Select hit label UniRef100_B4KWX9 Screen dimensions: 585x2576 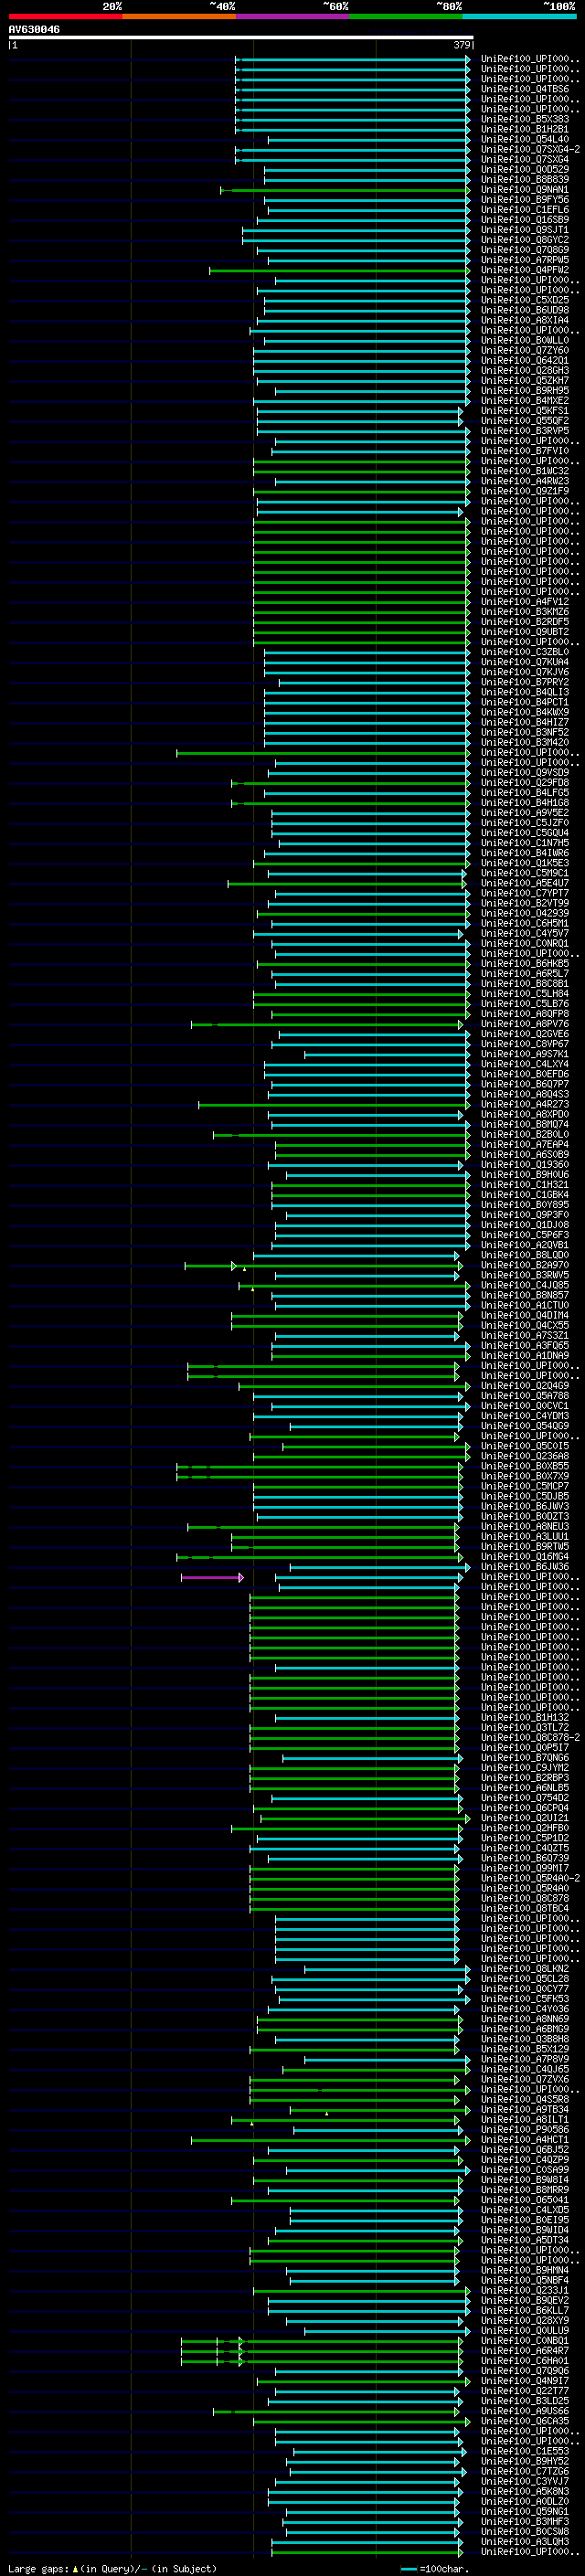coord(525,712)
